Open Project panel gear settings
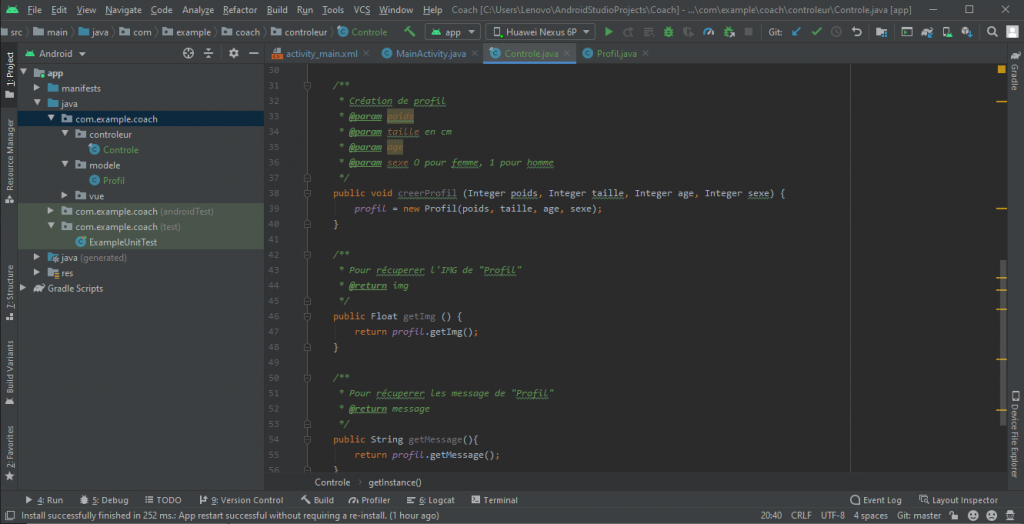The image size is (1024, 524). point(233,53)
